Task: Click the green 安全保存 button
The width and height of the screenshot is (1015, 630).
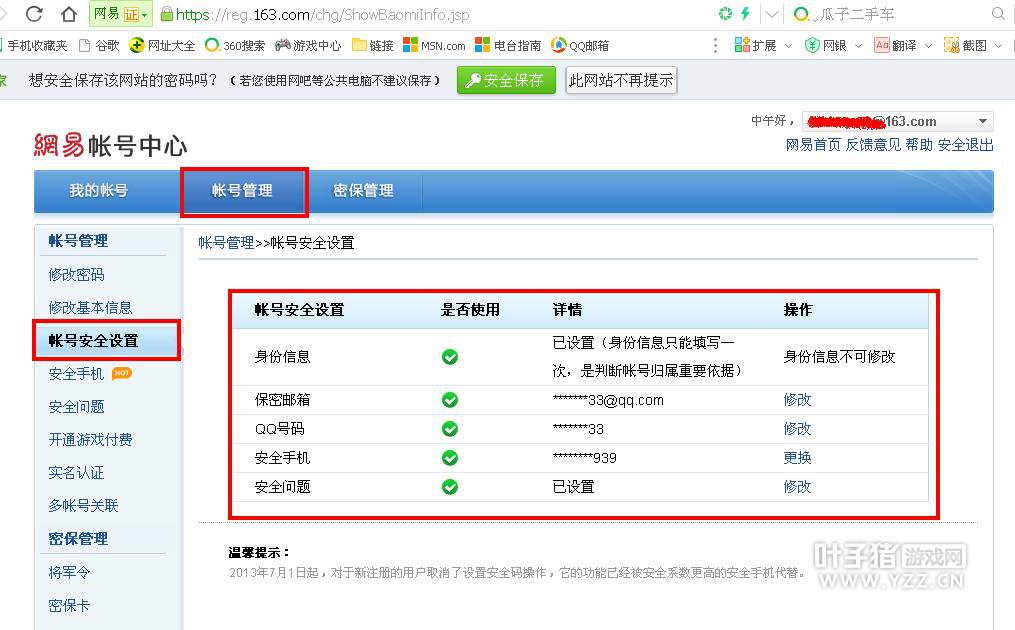Action: coord(505,80)
